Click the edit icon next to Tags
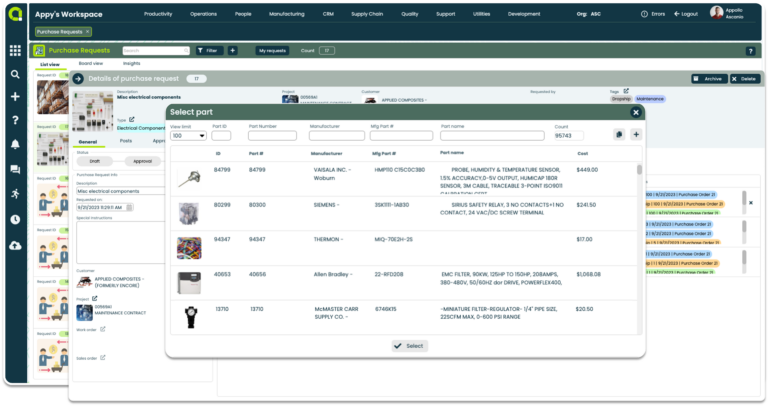This screenshot has width=768, height=406. 626,91
